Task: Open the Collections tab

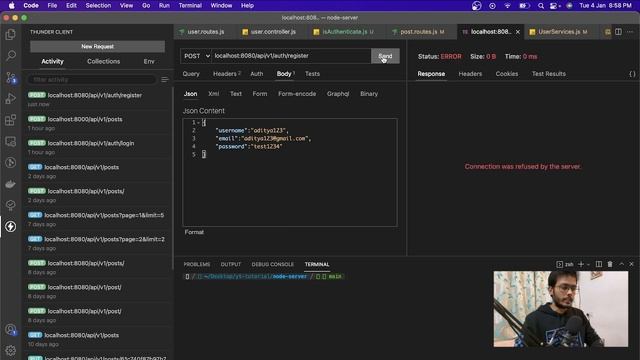Action: click(103, 61)
